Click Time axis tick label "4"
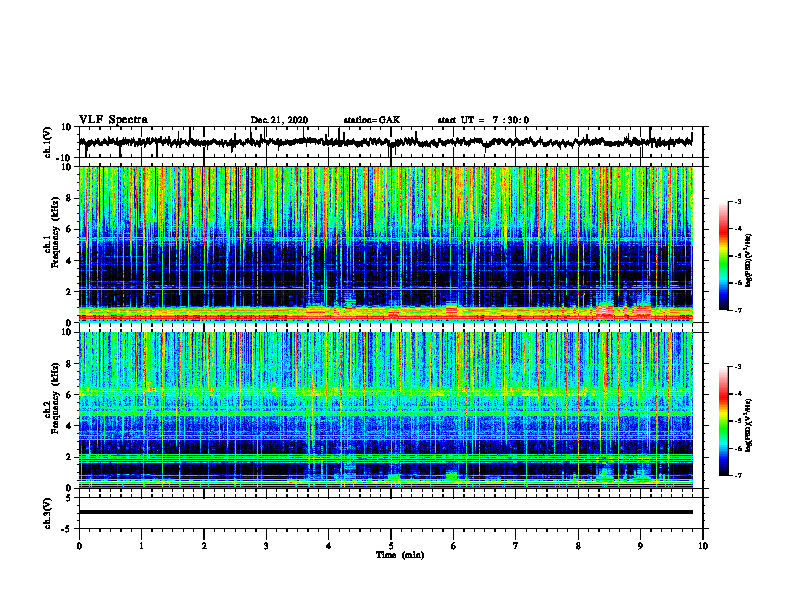Screen dimensions: 792x612 [329, 546]
